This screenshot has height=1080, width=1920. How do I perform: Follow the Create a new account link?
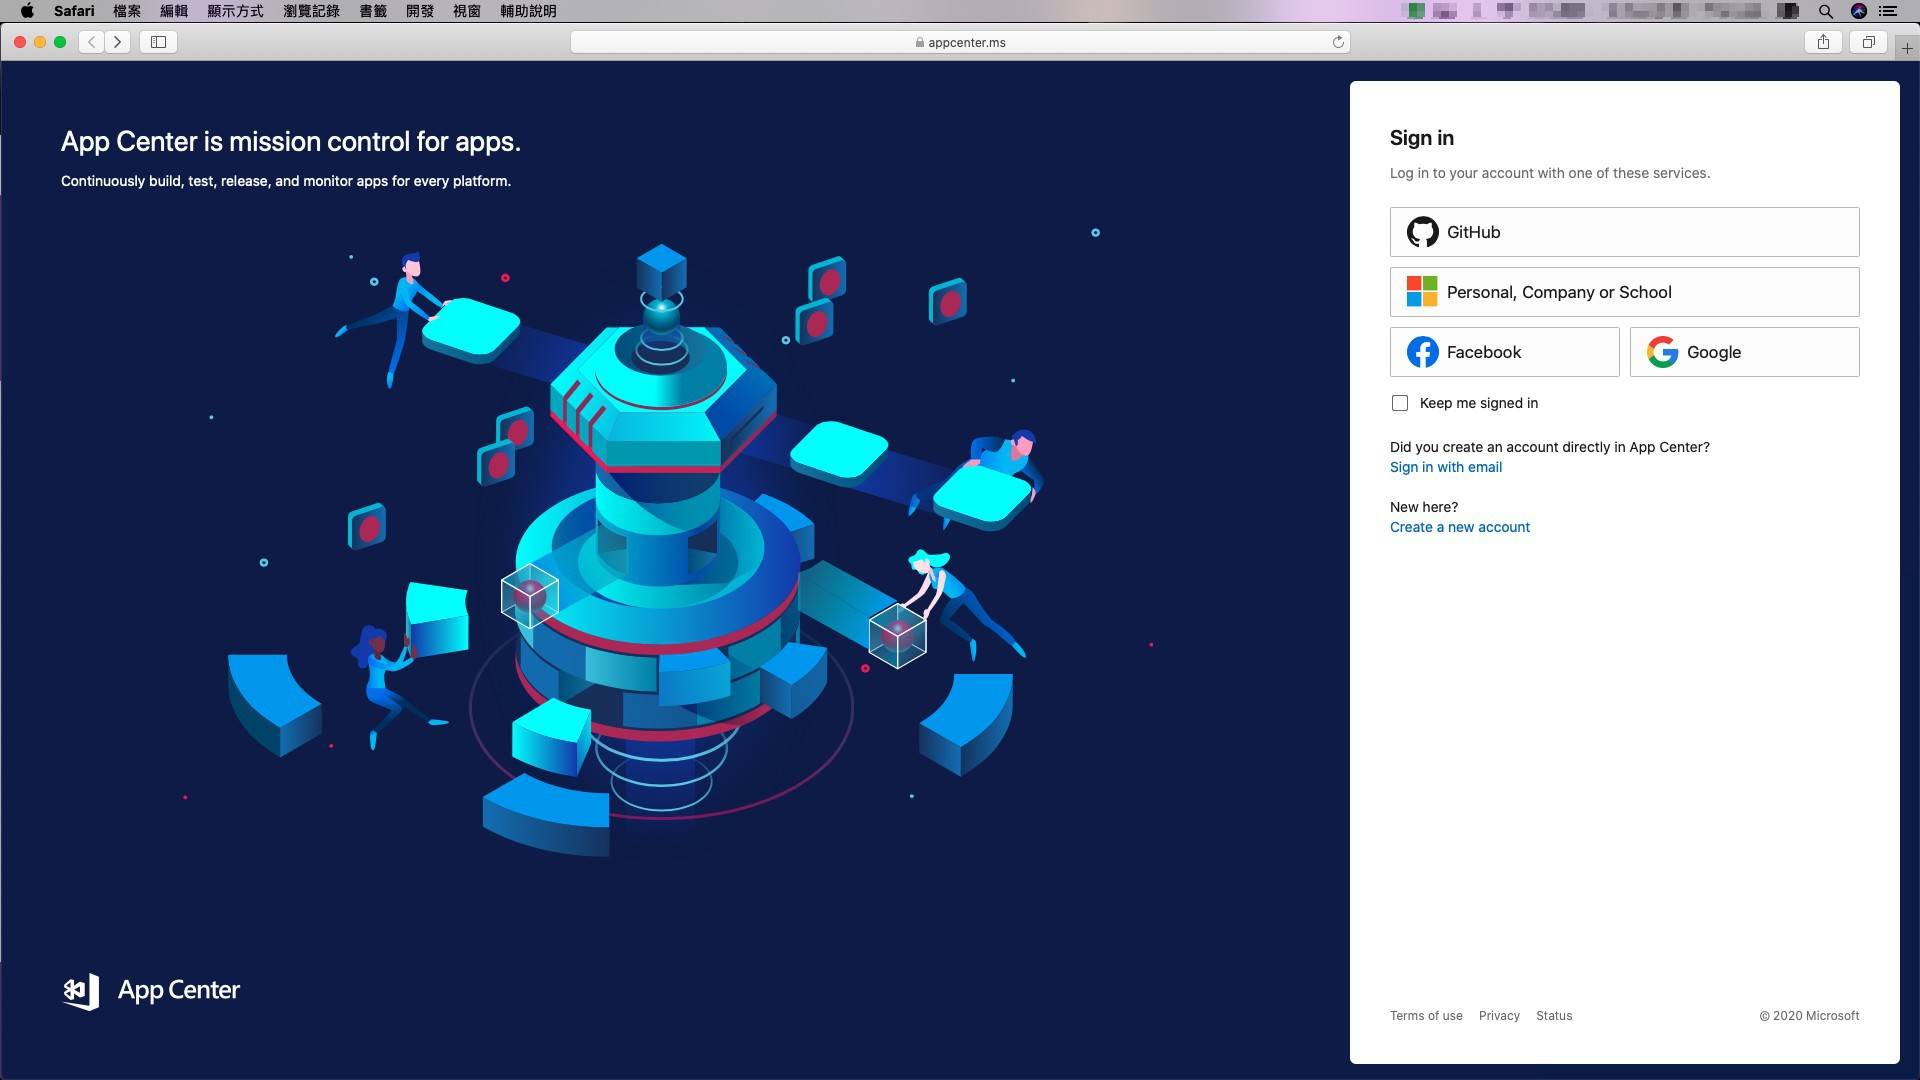click(1459, 527)
